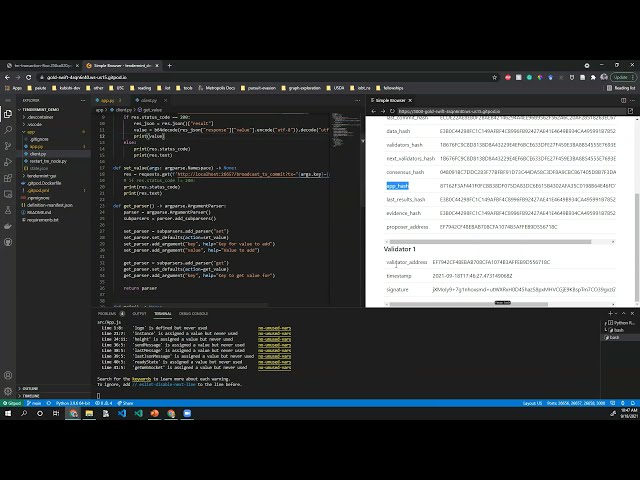Click Chrome's back navigation arrow
The width and height of the screenshot is (640, 480).
[x=7, y=77]
